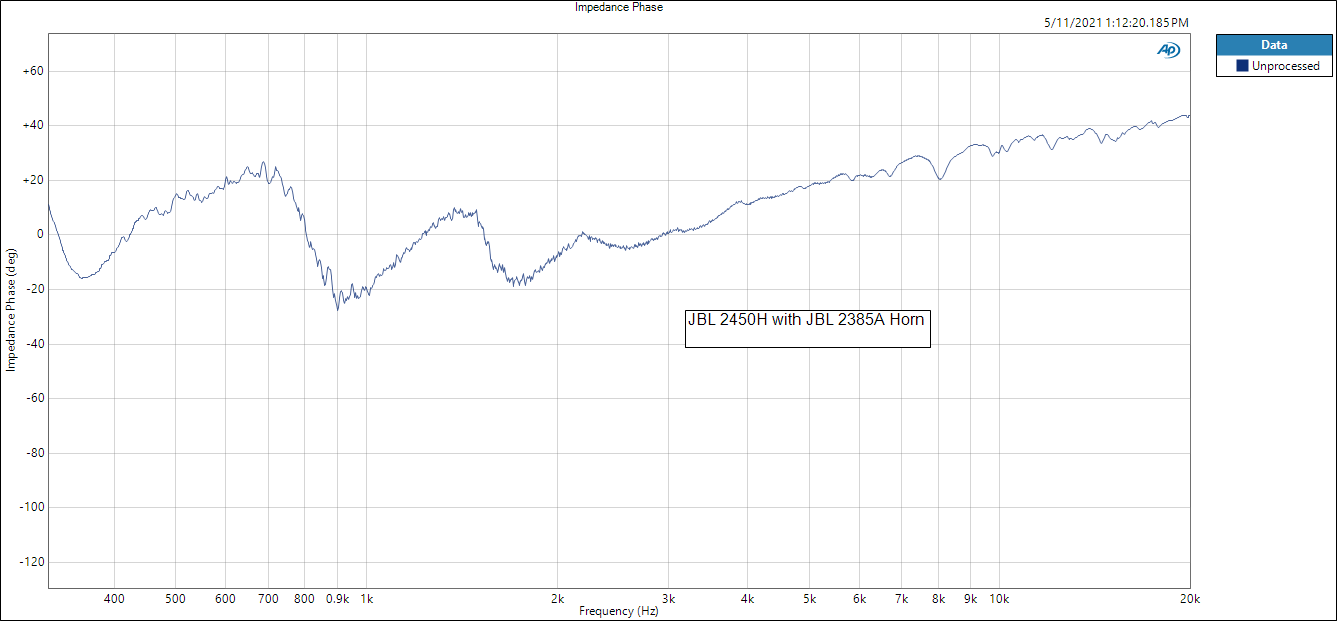Click the +20 Y-axis tick label

31,180
